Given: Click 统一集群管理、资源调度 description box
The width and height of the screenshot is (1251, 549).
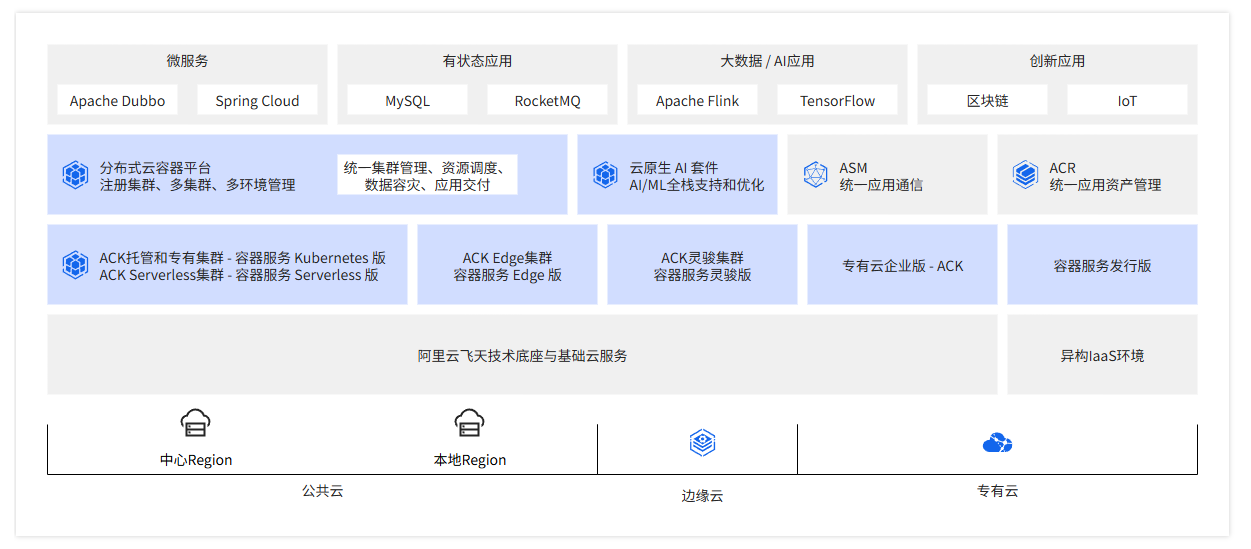Looking at the screenshot, I should (427, 175).
